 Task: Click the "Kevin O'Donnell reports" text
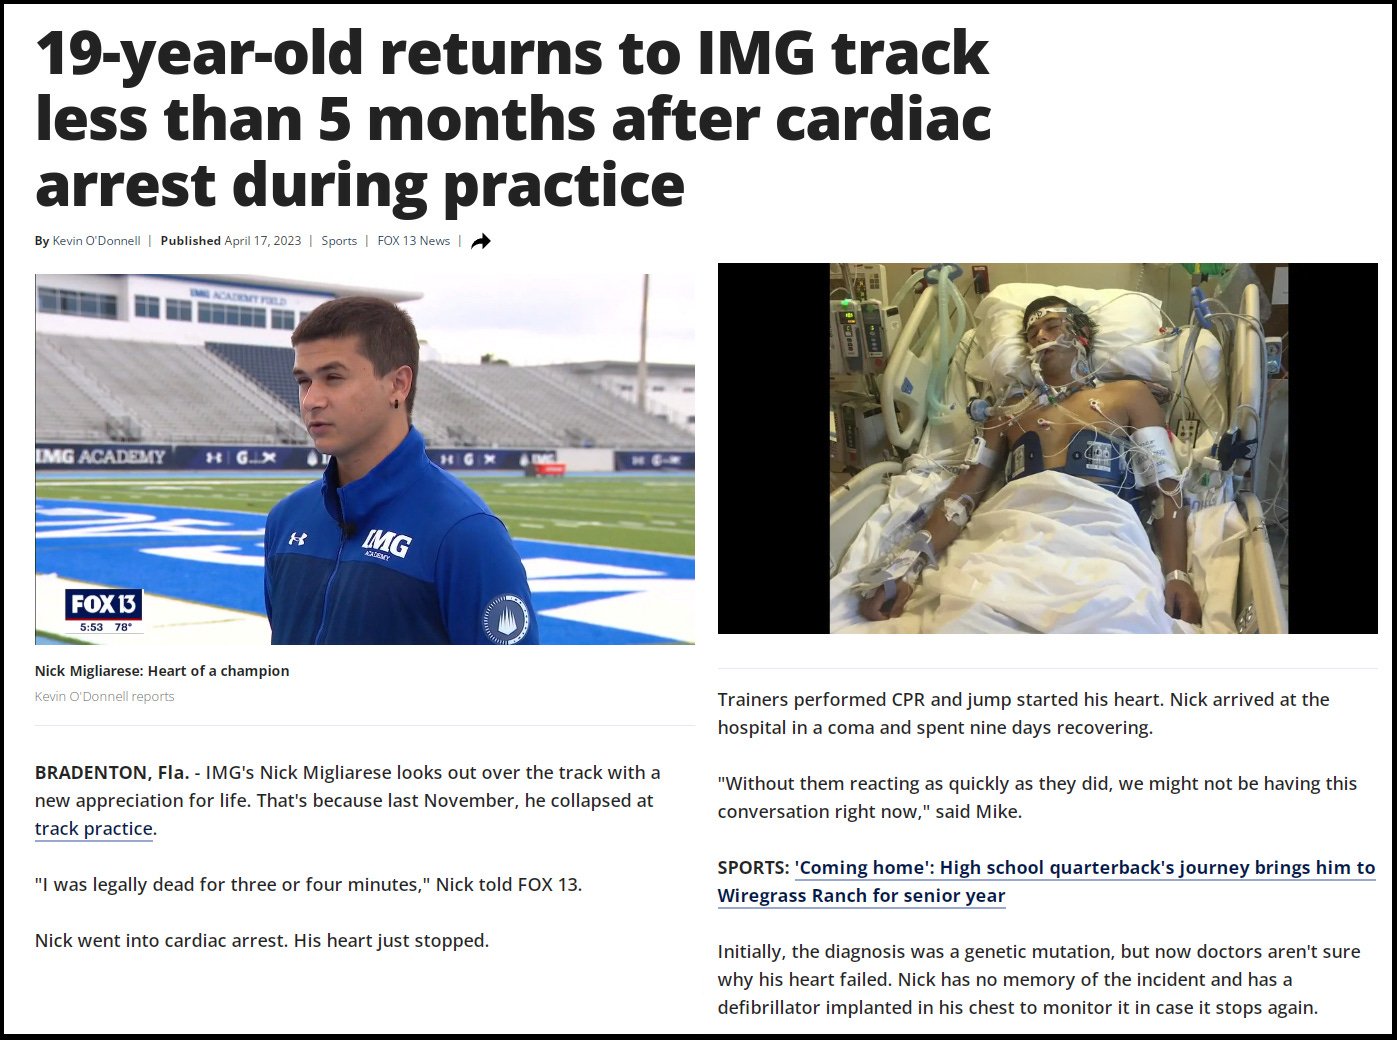104,697
